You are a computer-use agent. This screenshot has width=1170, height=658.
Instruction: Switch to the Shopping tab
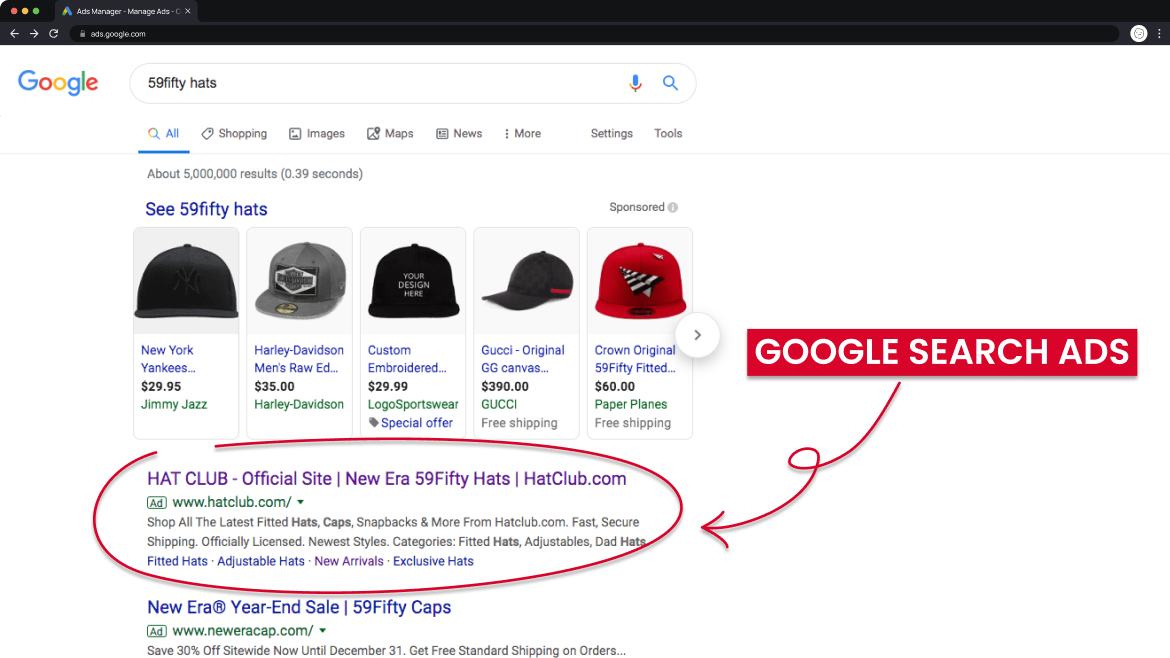pos(234,133)
